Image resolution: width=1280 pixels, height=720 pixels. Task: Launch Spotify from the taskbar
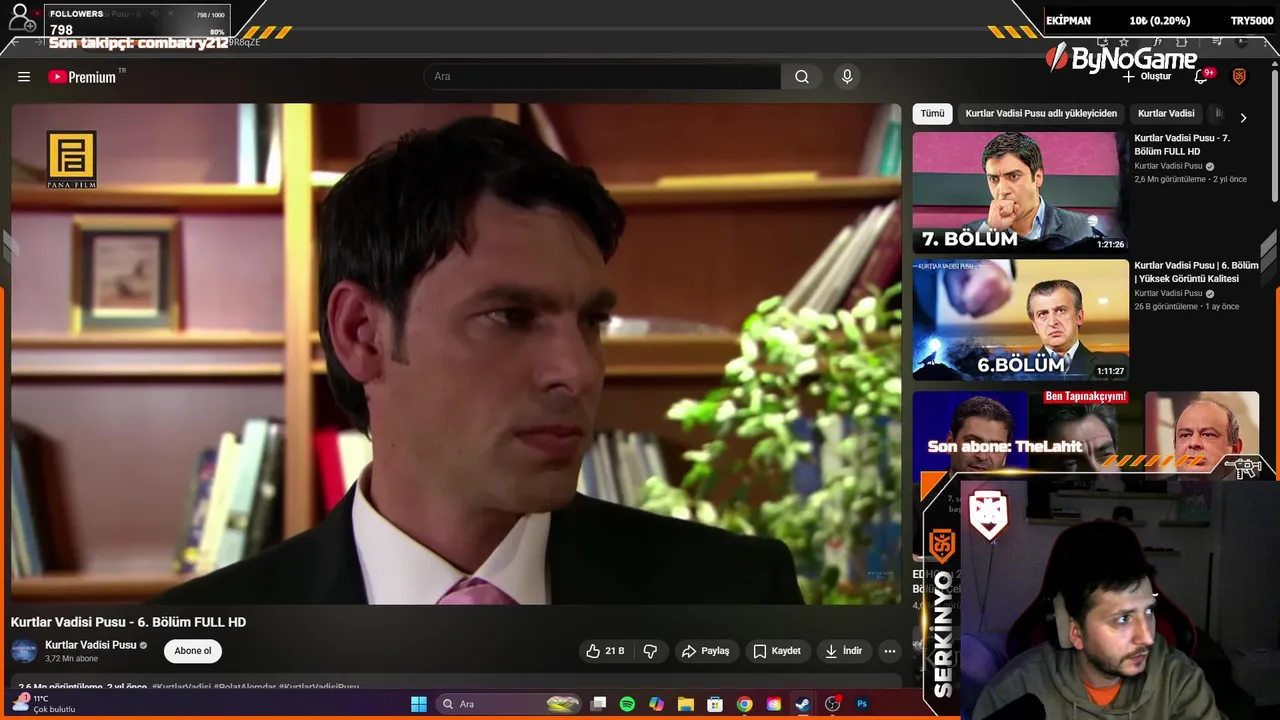pyautogui.click(x=627, y=704)
